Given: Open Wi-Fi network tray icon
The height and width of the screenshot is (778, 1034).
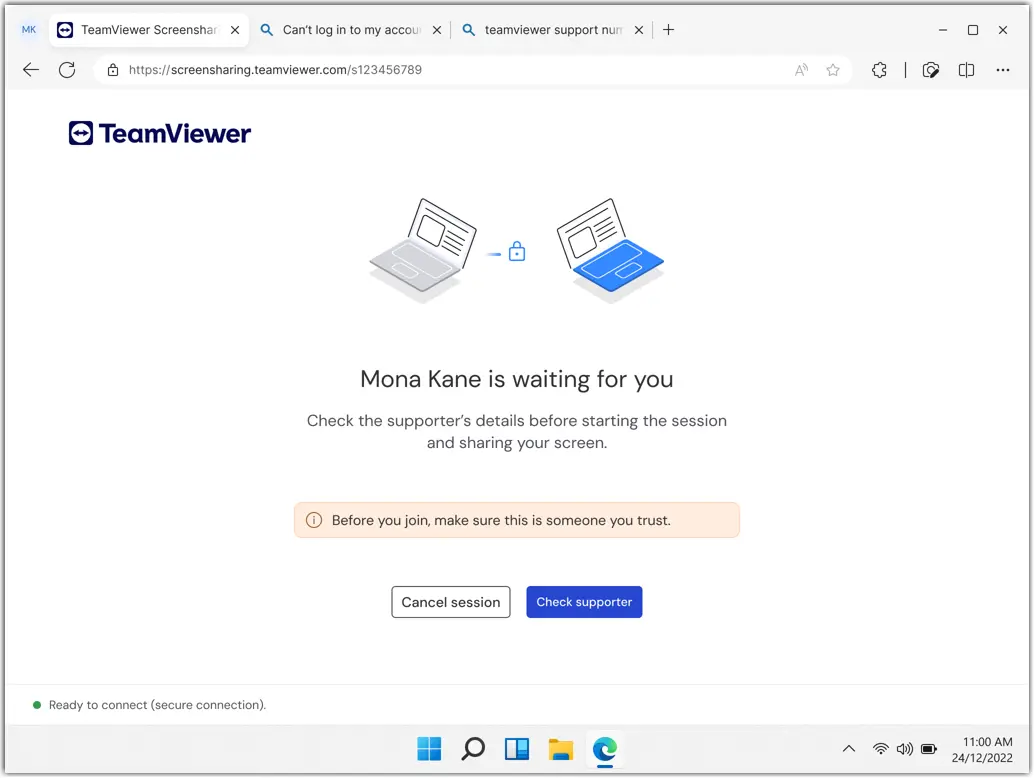Looking at the screenshot, I should point(880,748).
